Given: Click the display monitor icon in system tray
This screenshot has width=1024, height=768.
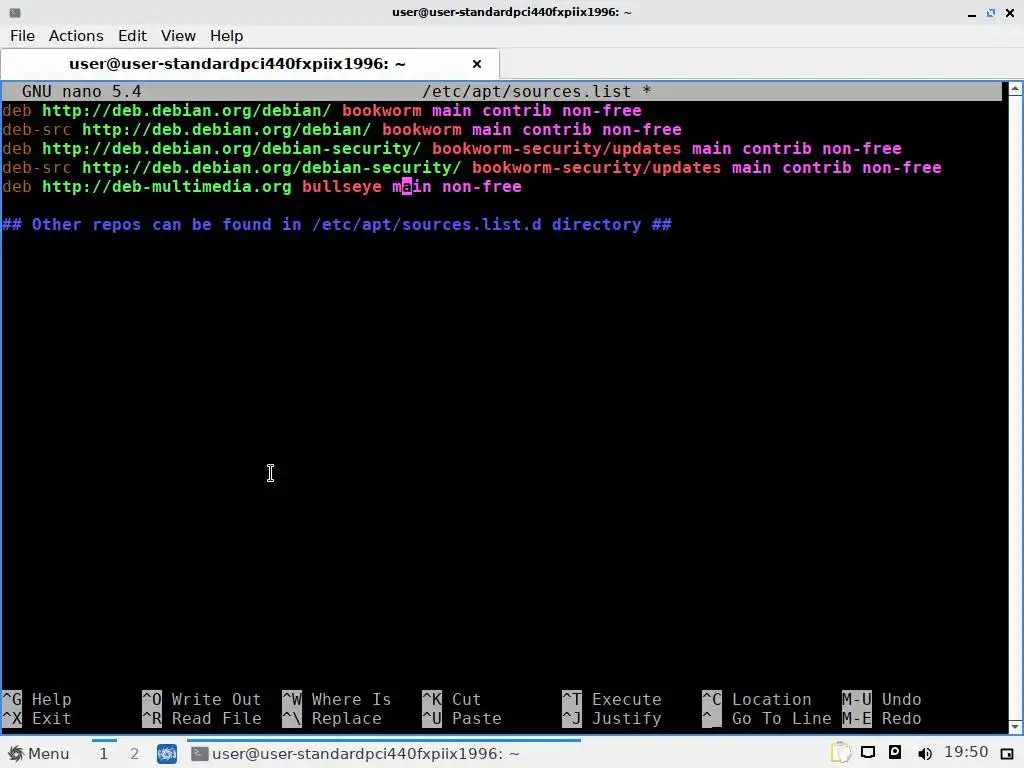Looking at the screenshot, I should (x=868, y=753).
